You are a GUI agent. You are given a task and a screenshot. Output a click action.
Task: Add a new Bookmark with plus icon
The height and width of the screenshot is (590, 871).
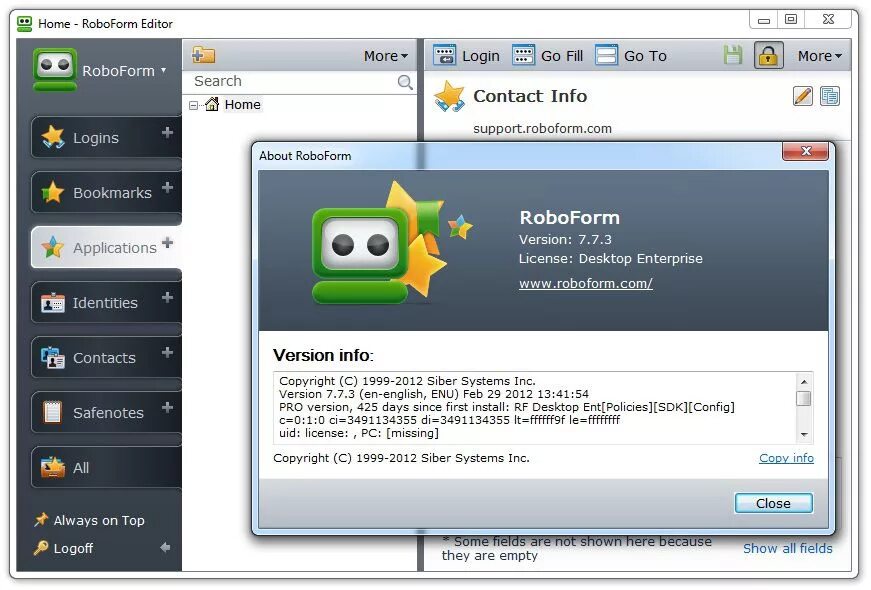167,187
